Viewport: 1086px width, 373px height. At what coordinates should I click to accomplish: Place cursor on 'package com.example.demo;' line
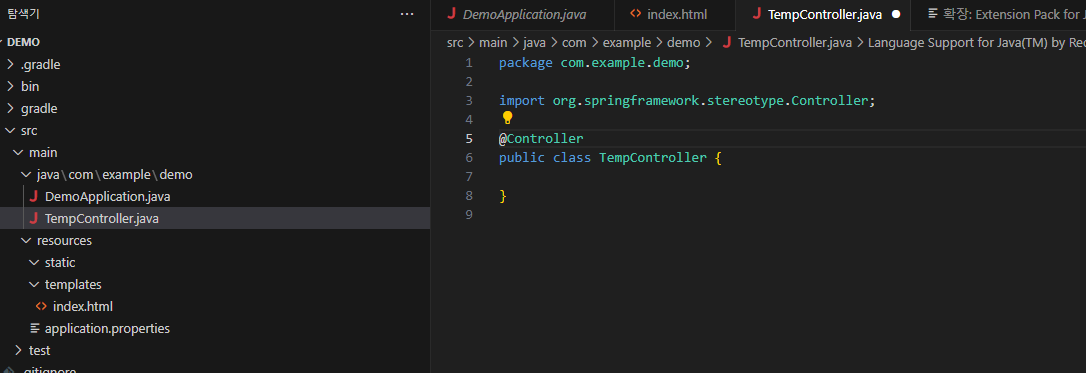pos(595,63)
